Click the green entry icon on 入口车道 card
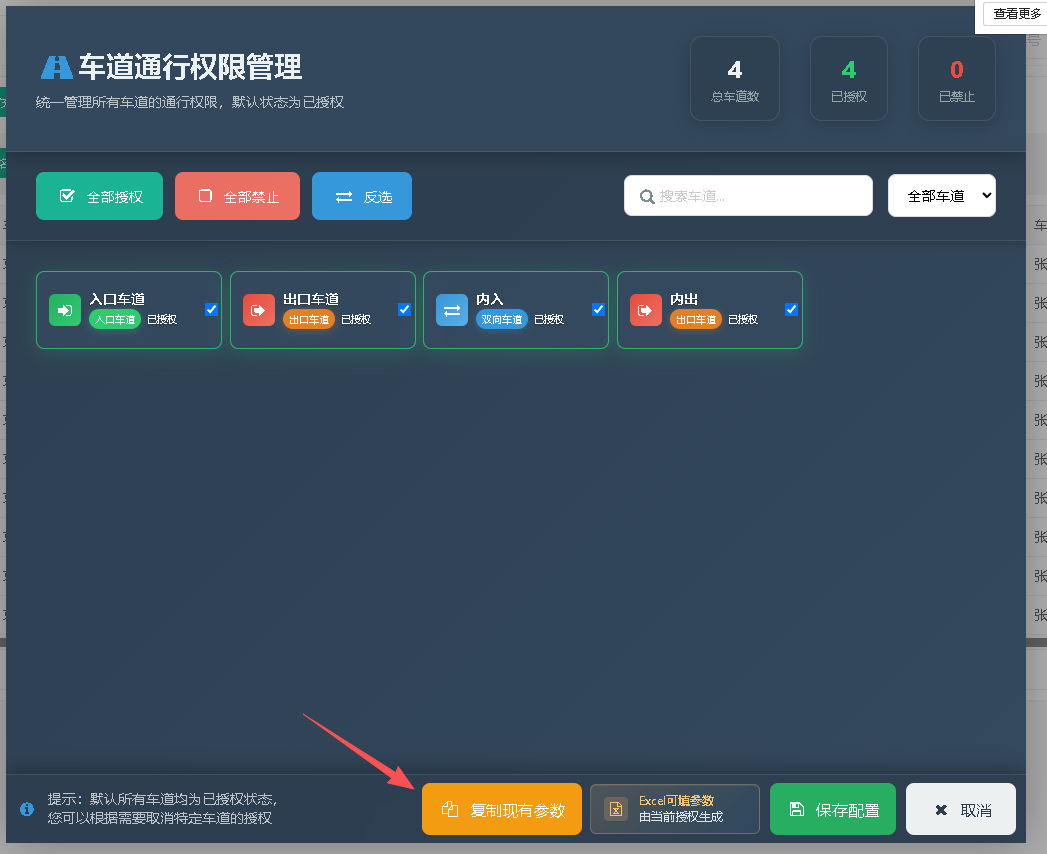This screenshot has width=1047, height=854. (x=65, y=310)
